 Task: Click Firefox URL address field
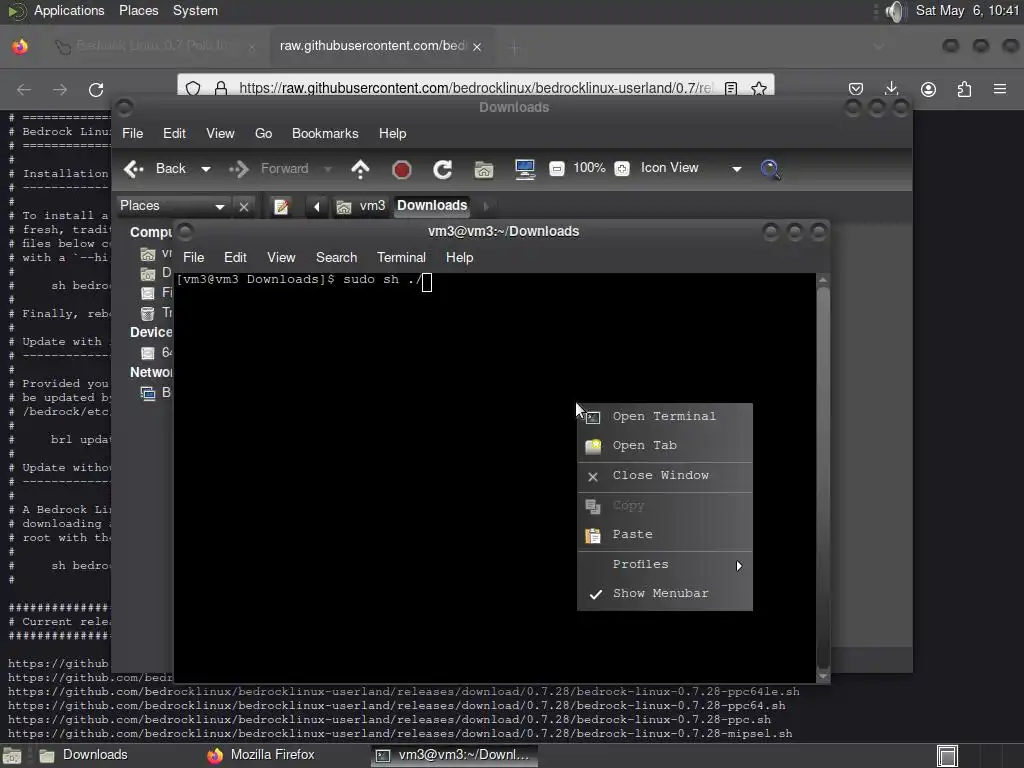(475, 88)
